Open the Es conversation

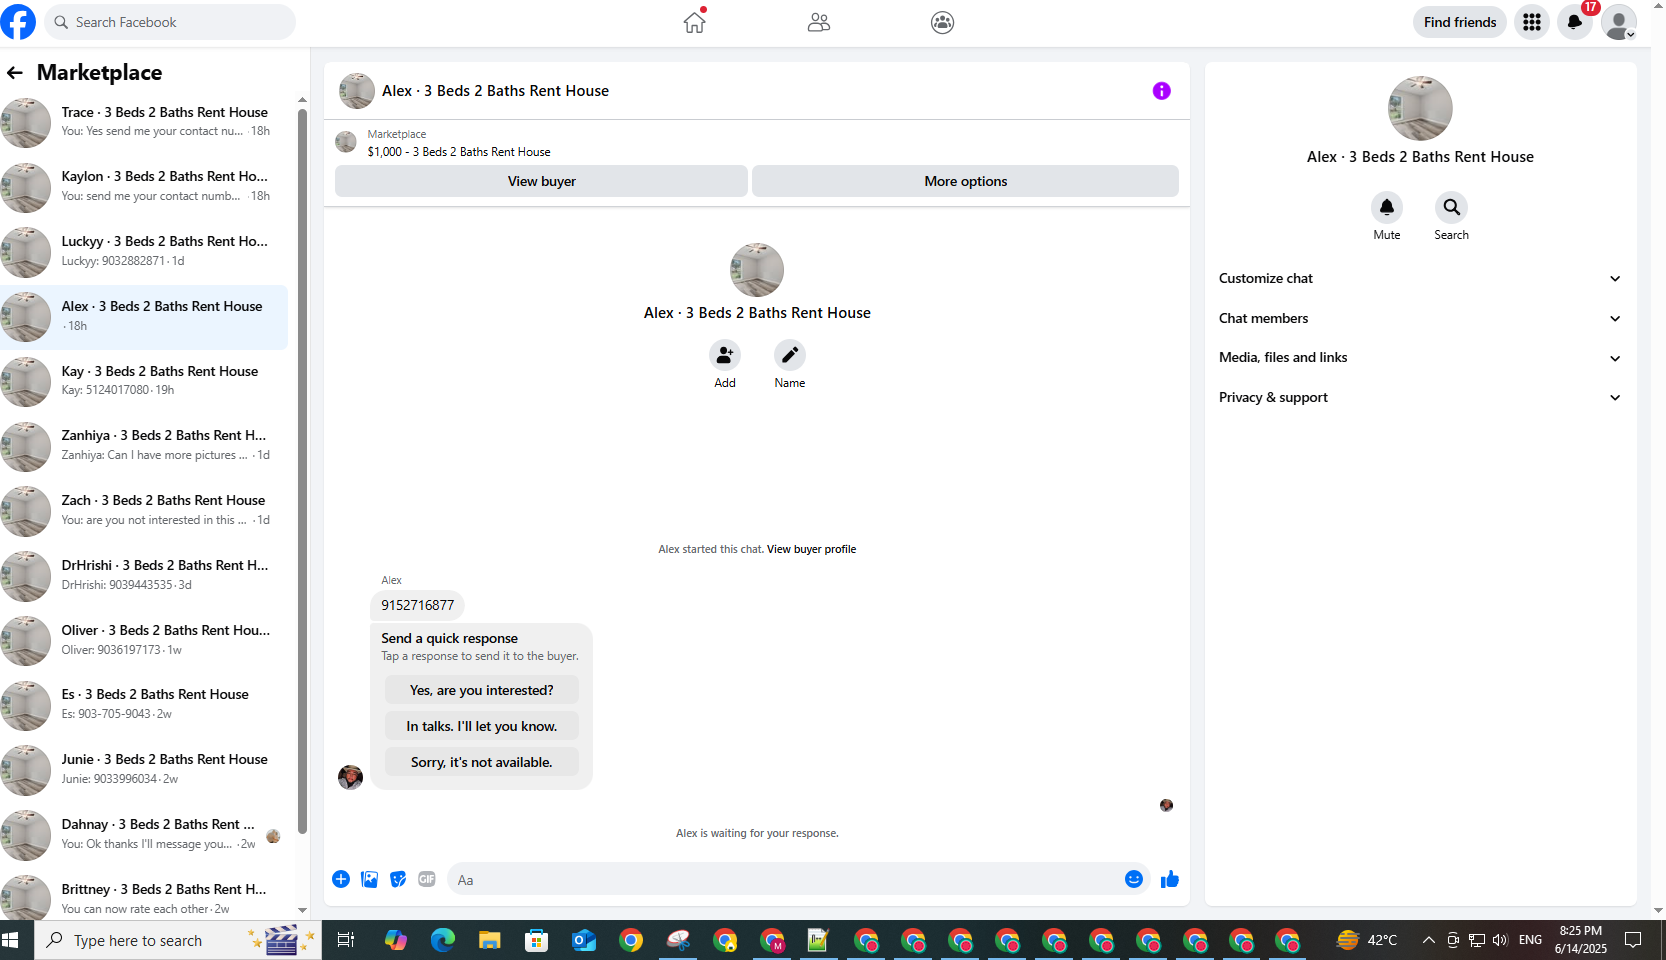(145, 705)
